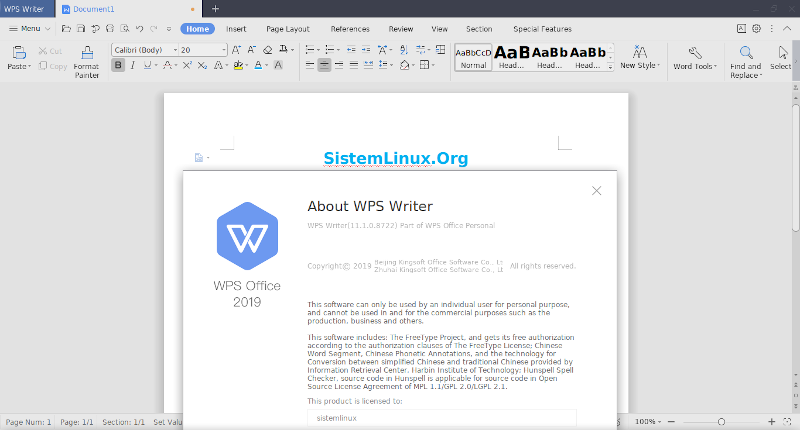Expand the Menu dropdown arrow

(47, 29)
